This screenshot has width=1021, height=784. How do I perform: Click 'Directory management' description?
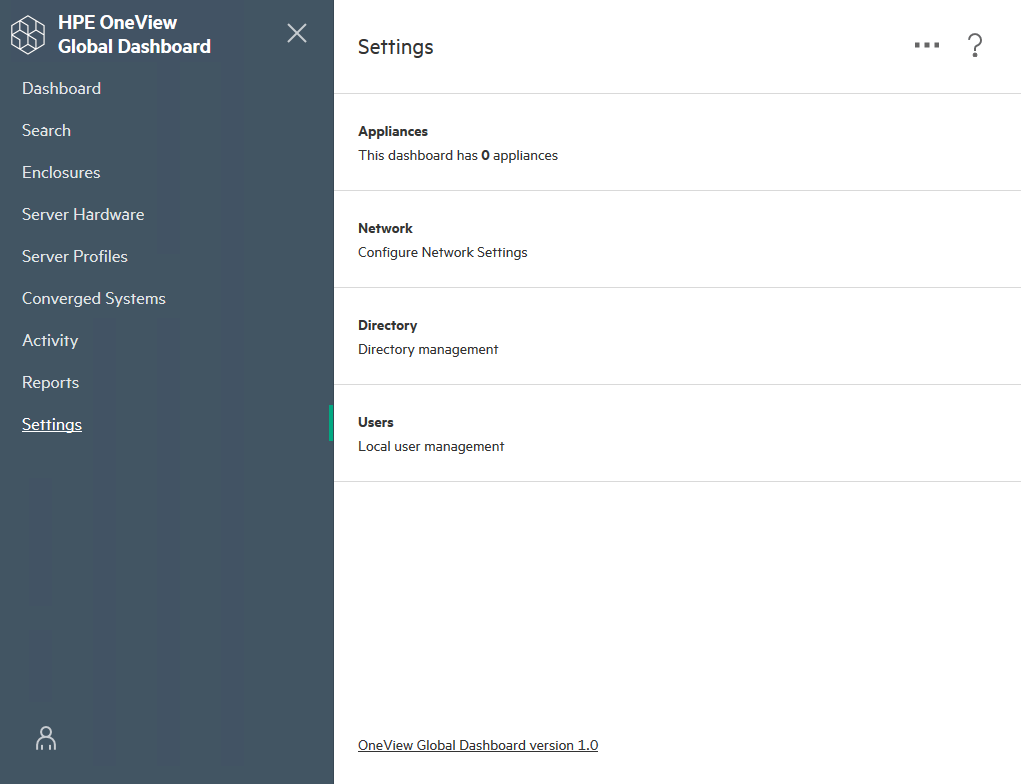tap(428, 349)
